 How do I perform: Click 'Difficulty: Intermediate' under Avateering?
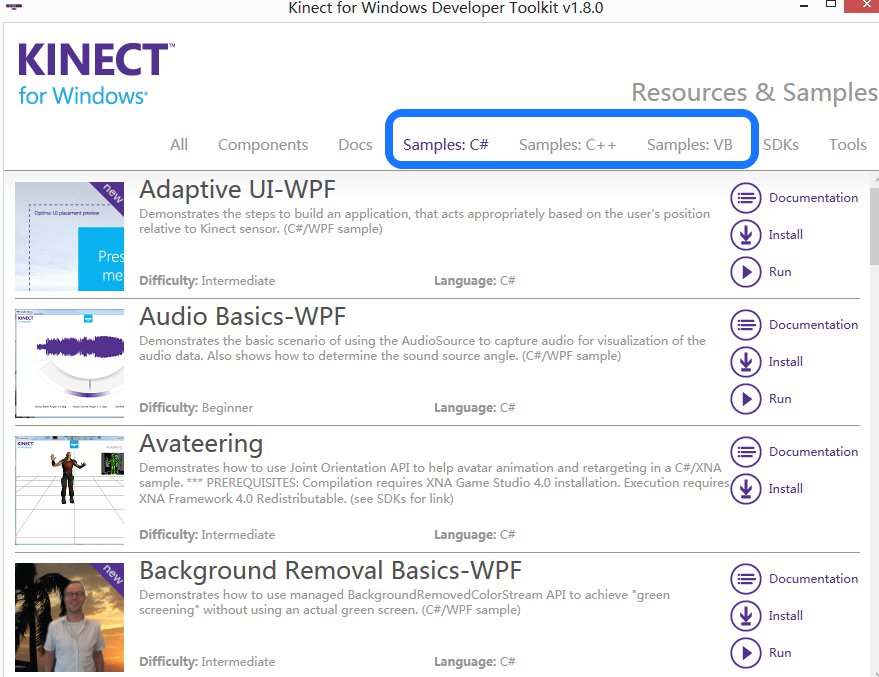point(207,535)
